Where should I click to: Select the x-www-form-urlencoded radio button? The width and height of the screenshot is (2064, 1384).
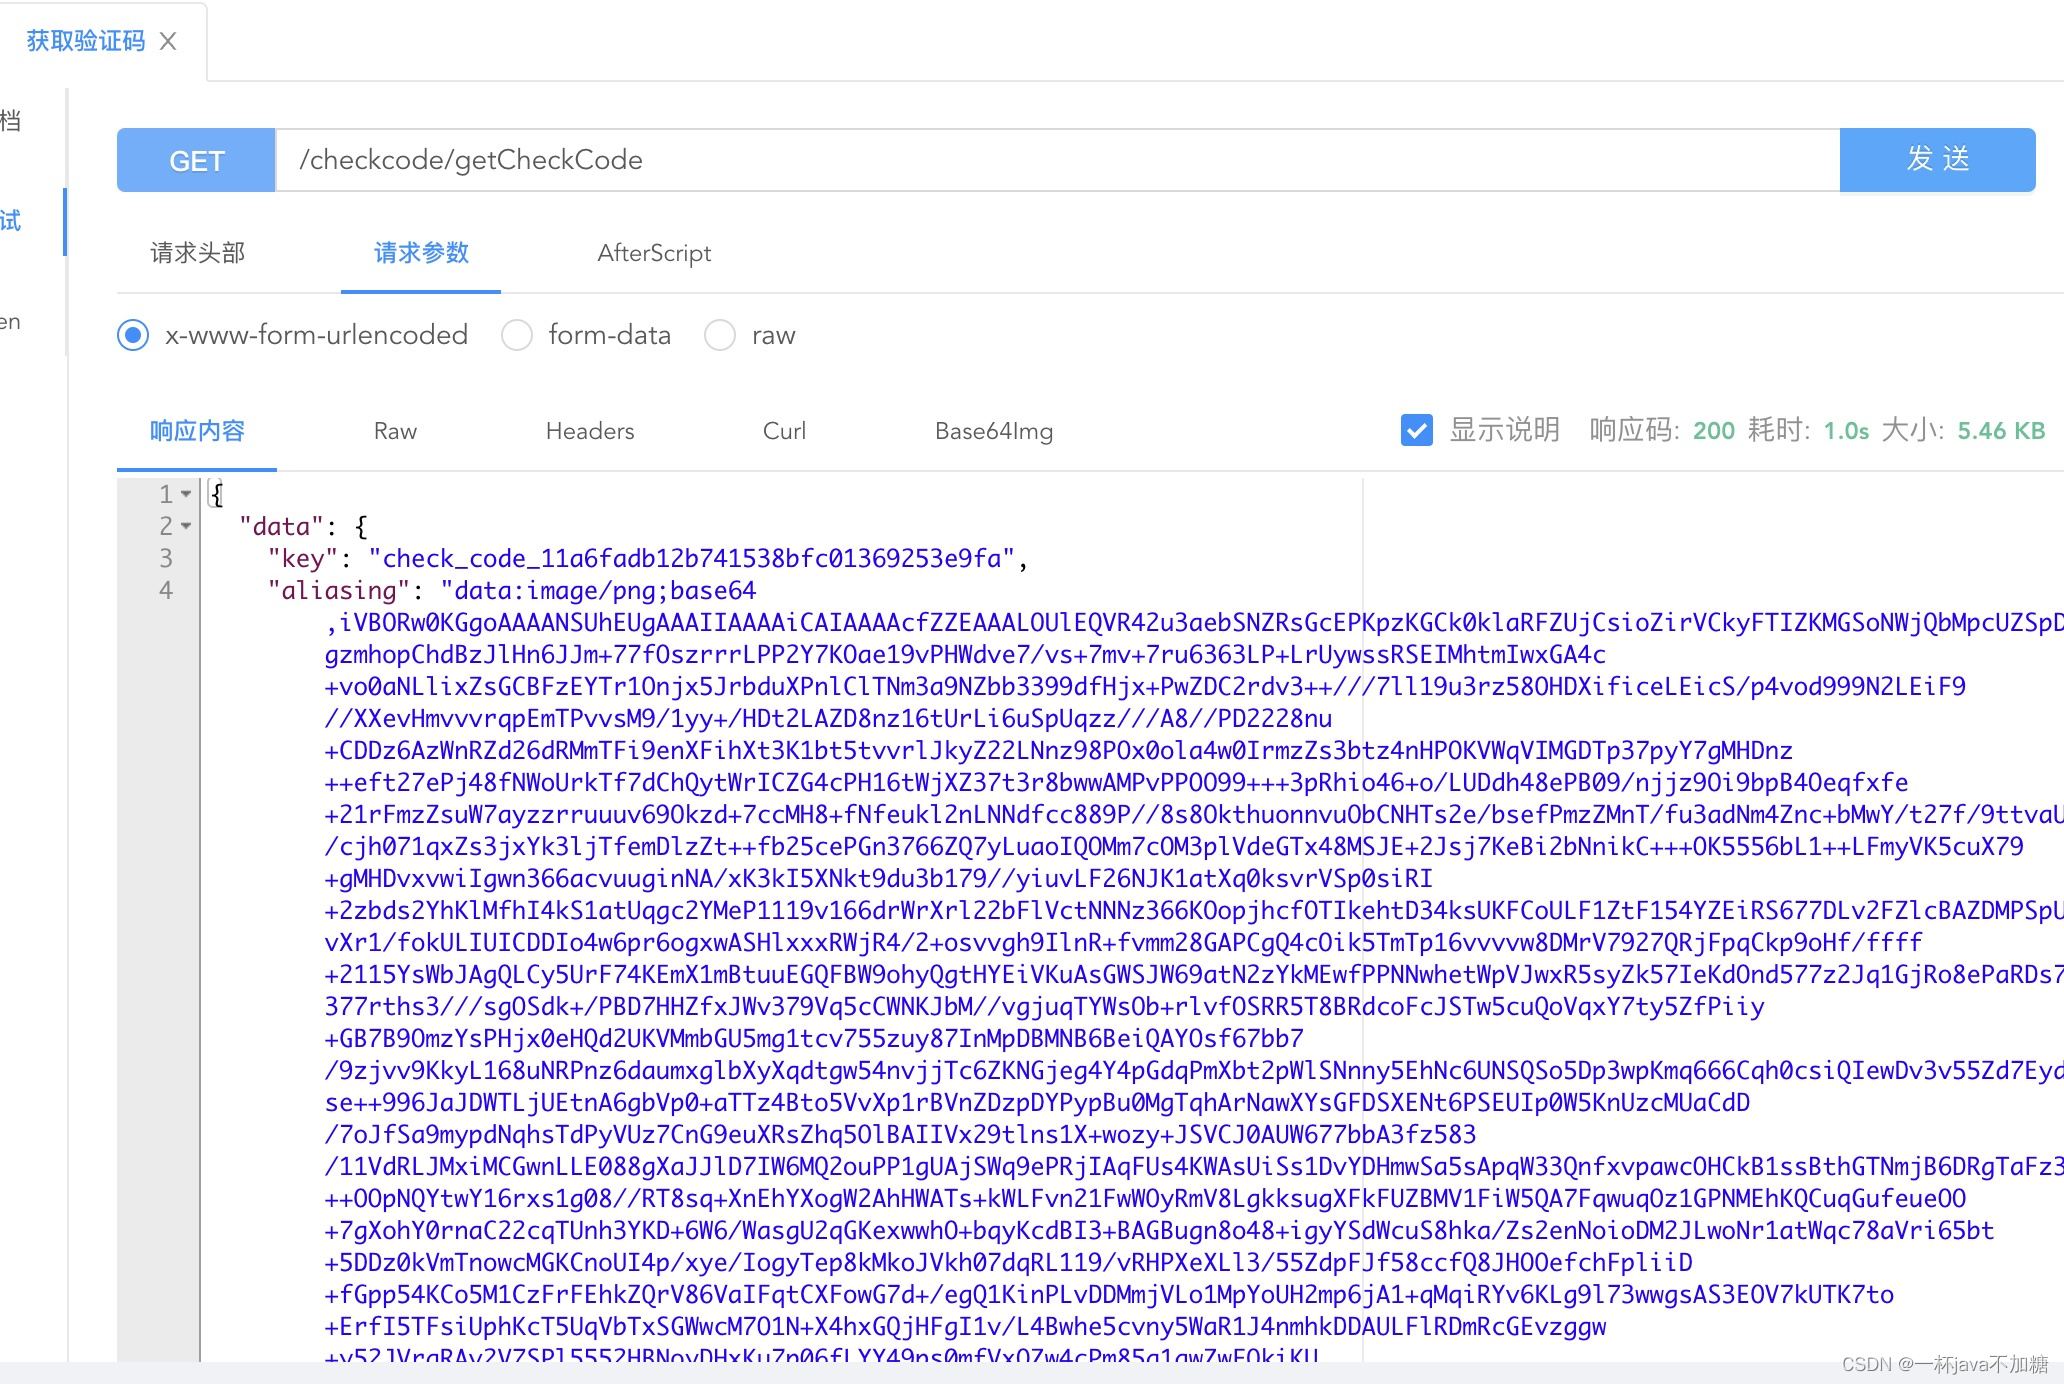point(133,335)
